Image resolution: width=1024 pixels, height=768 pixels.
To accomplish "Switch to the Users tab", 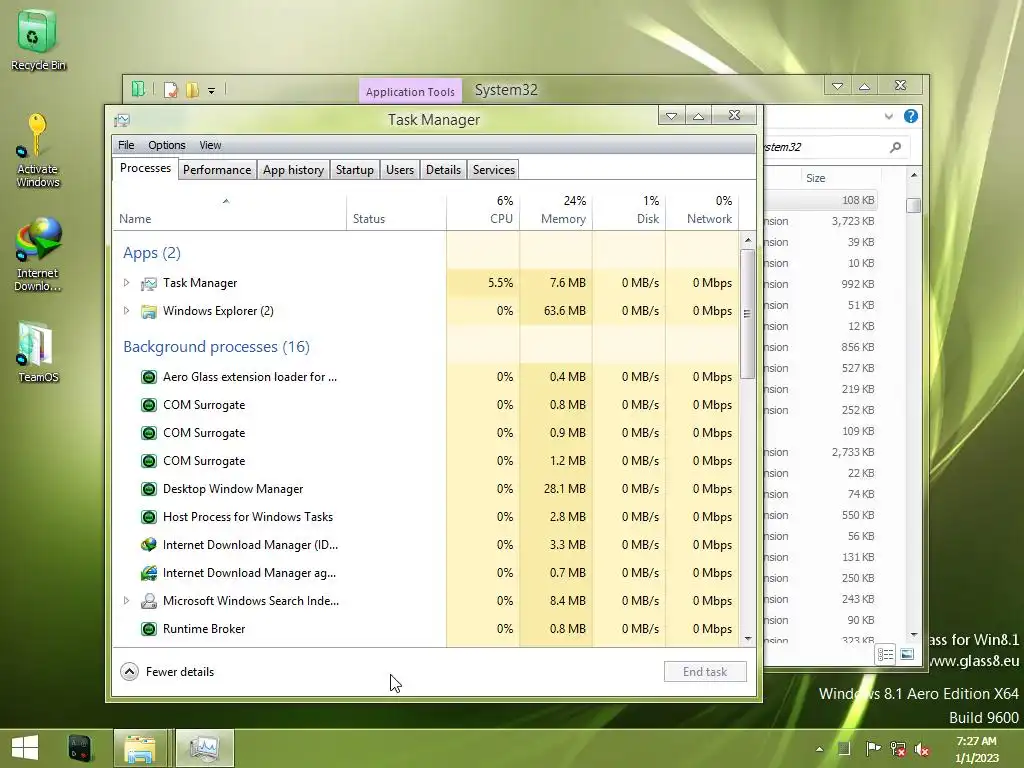I will (400, 170).
